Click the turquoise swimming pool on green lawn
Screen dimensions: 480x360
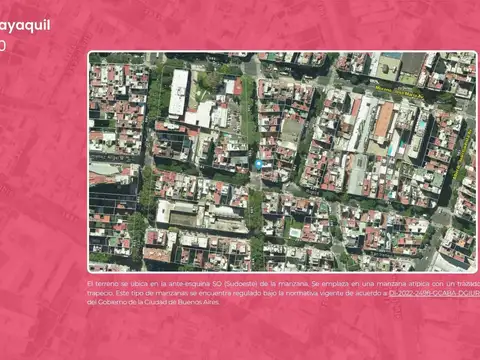click(x=295, y=232)
